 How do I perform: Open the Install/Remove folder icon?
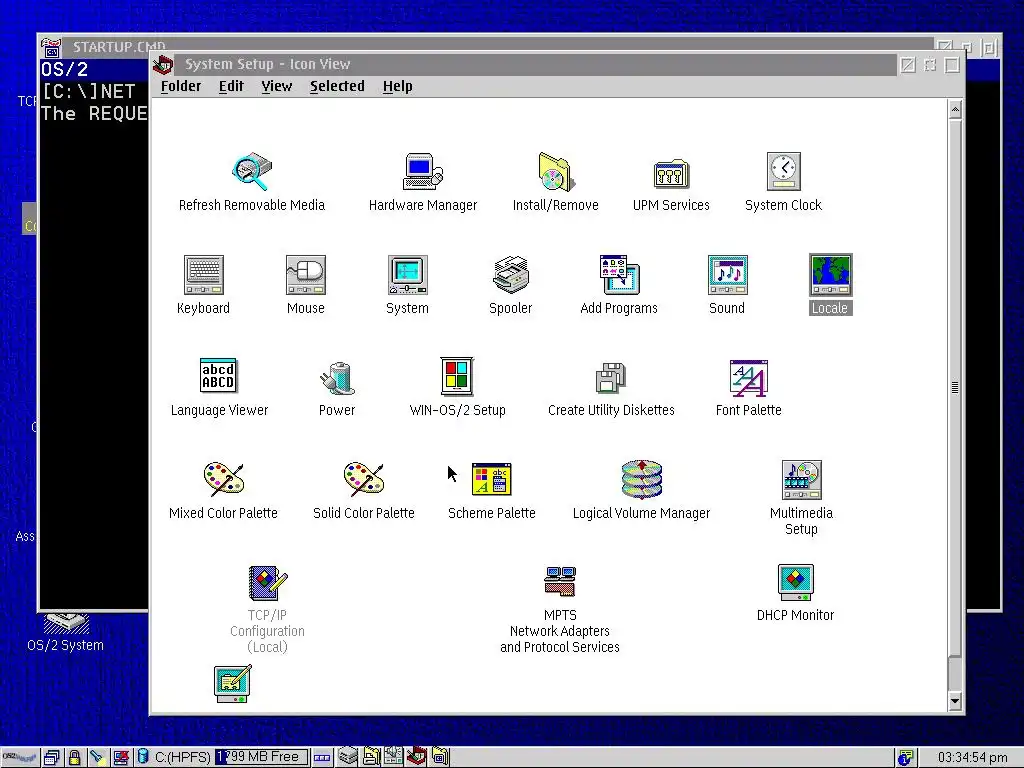click(556, 172)
